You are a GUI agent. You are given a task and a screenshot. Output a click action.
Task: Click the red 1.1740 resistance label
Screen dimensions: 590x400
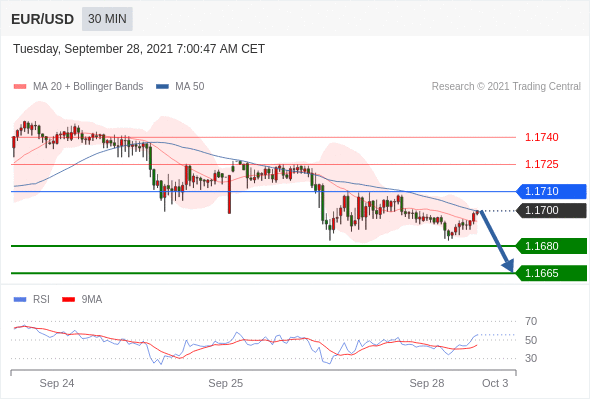click(541, 137)
